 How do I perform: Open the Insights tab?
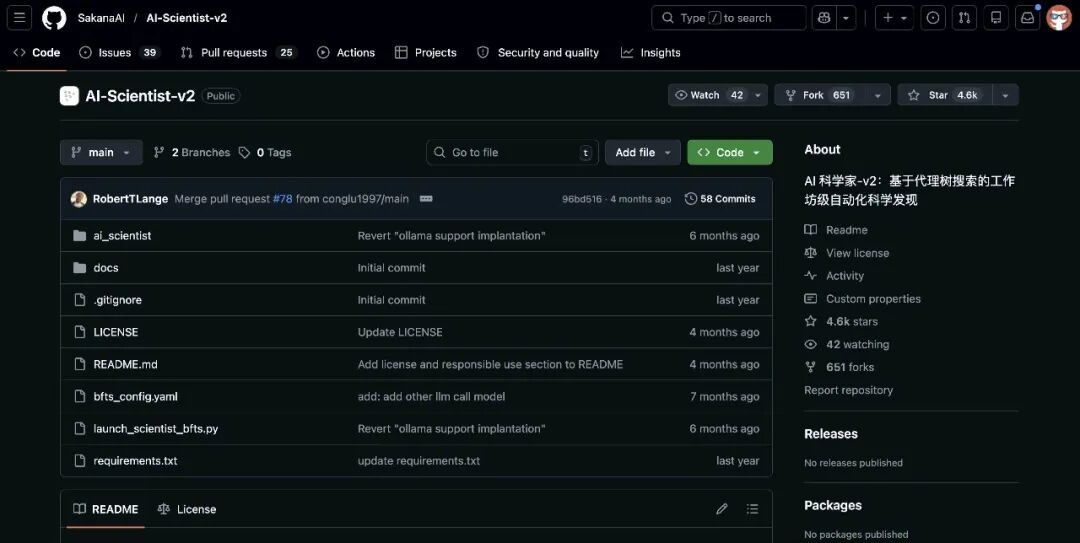click(x=651, y=52)
